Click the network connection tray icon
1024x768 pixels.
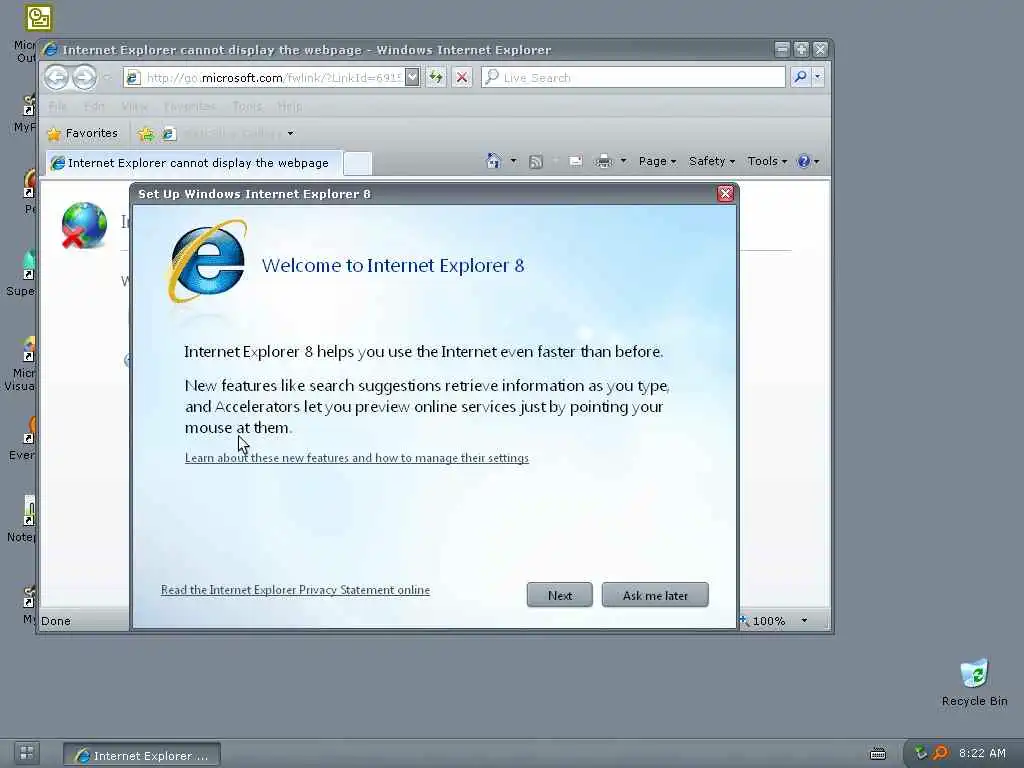pos(920,753)
